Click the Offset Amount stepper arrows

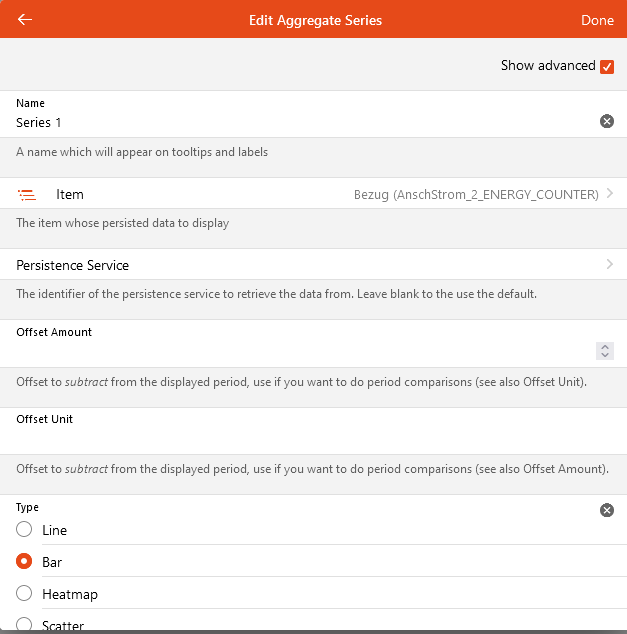[x=604, y=351]
